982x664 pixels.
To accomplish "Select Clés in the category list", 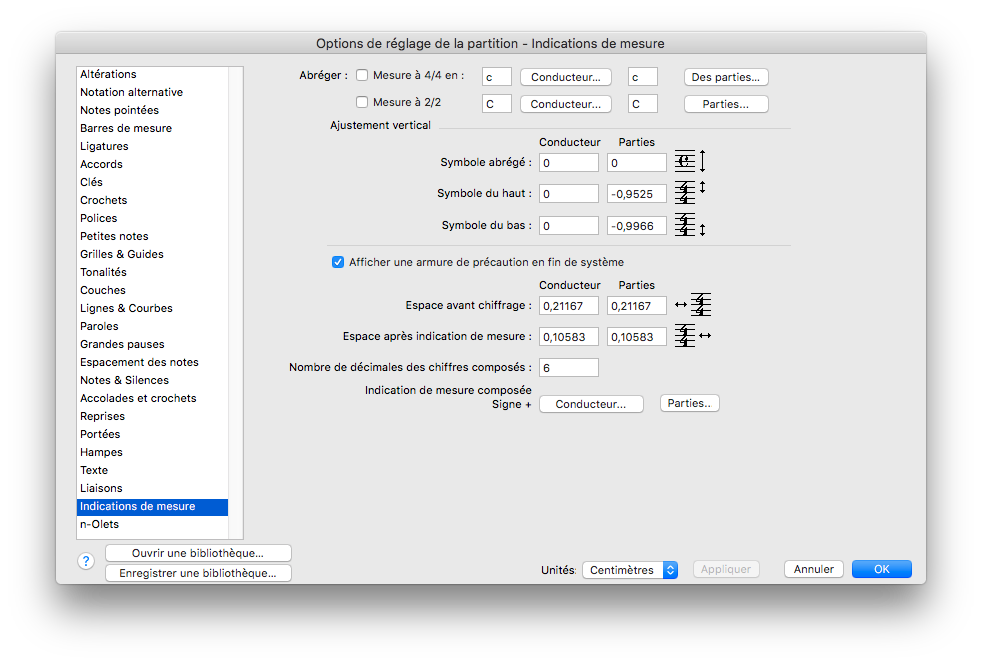I will (91, 182).
